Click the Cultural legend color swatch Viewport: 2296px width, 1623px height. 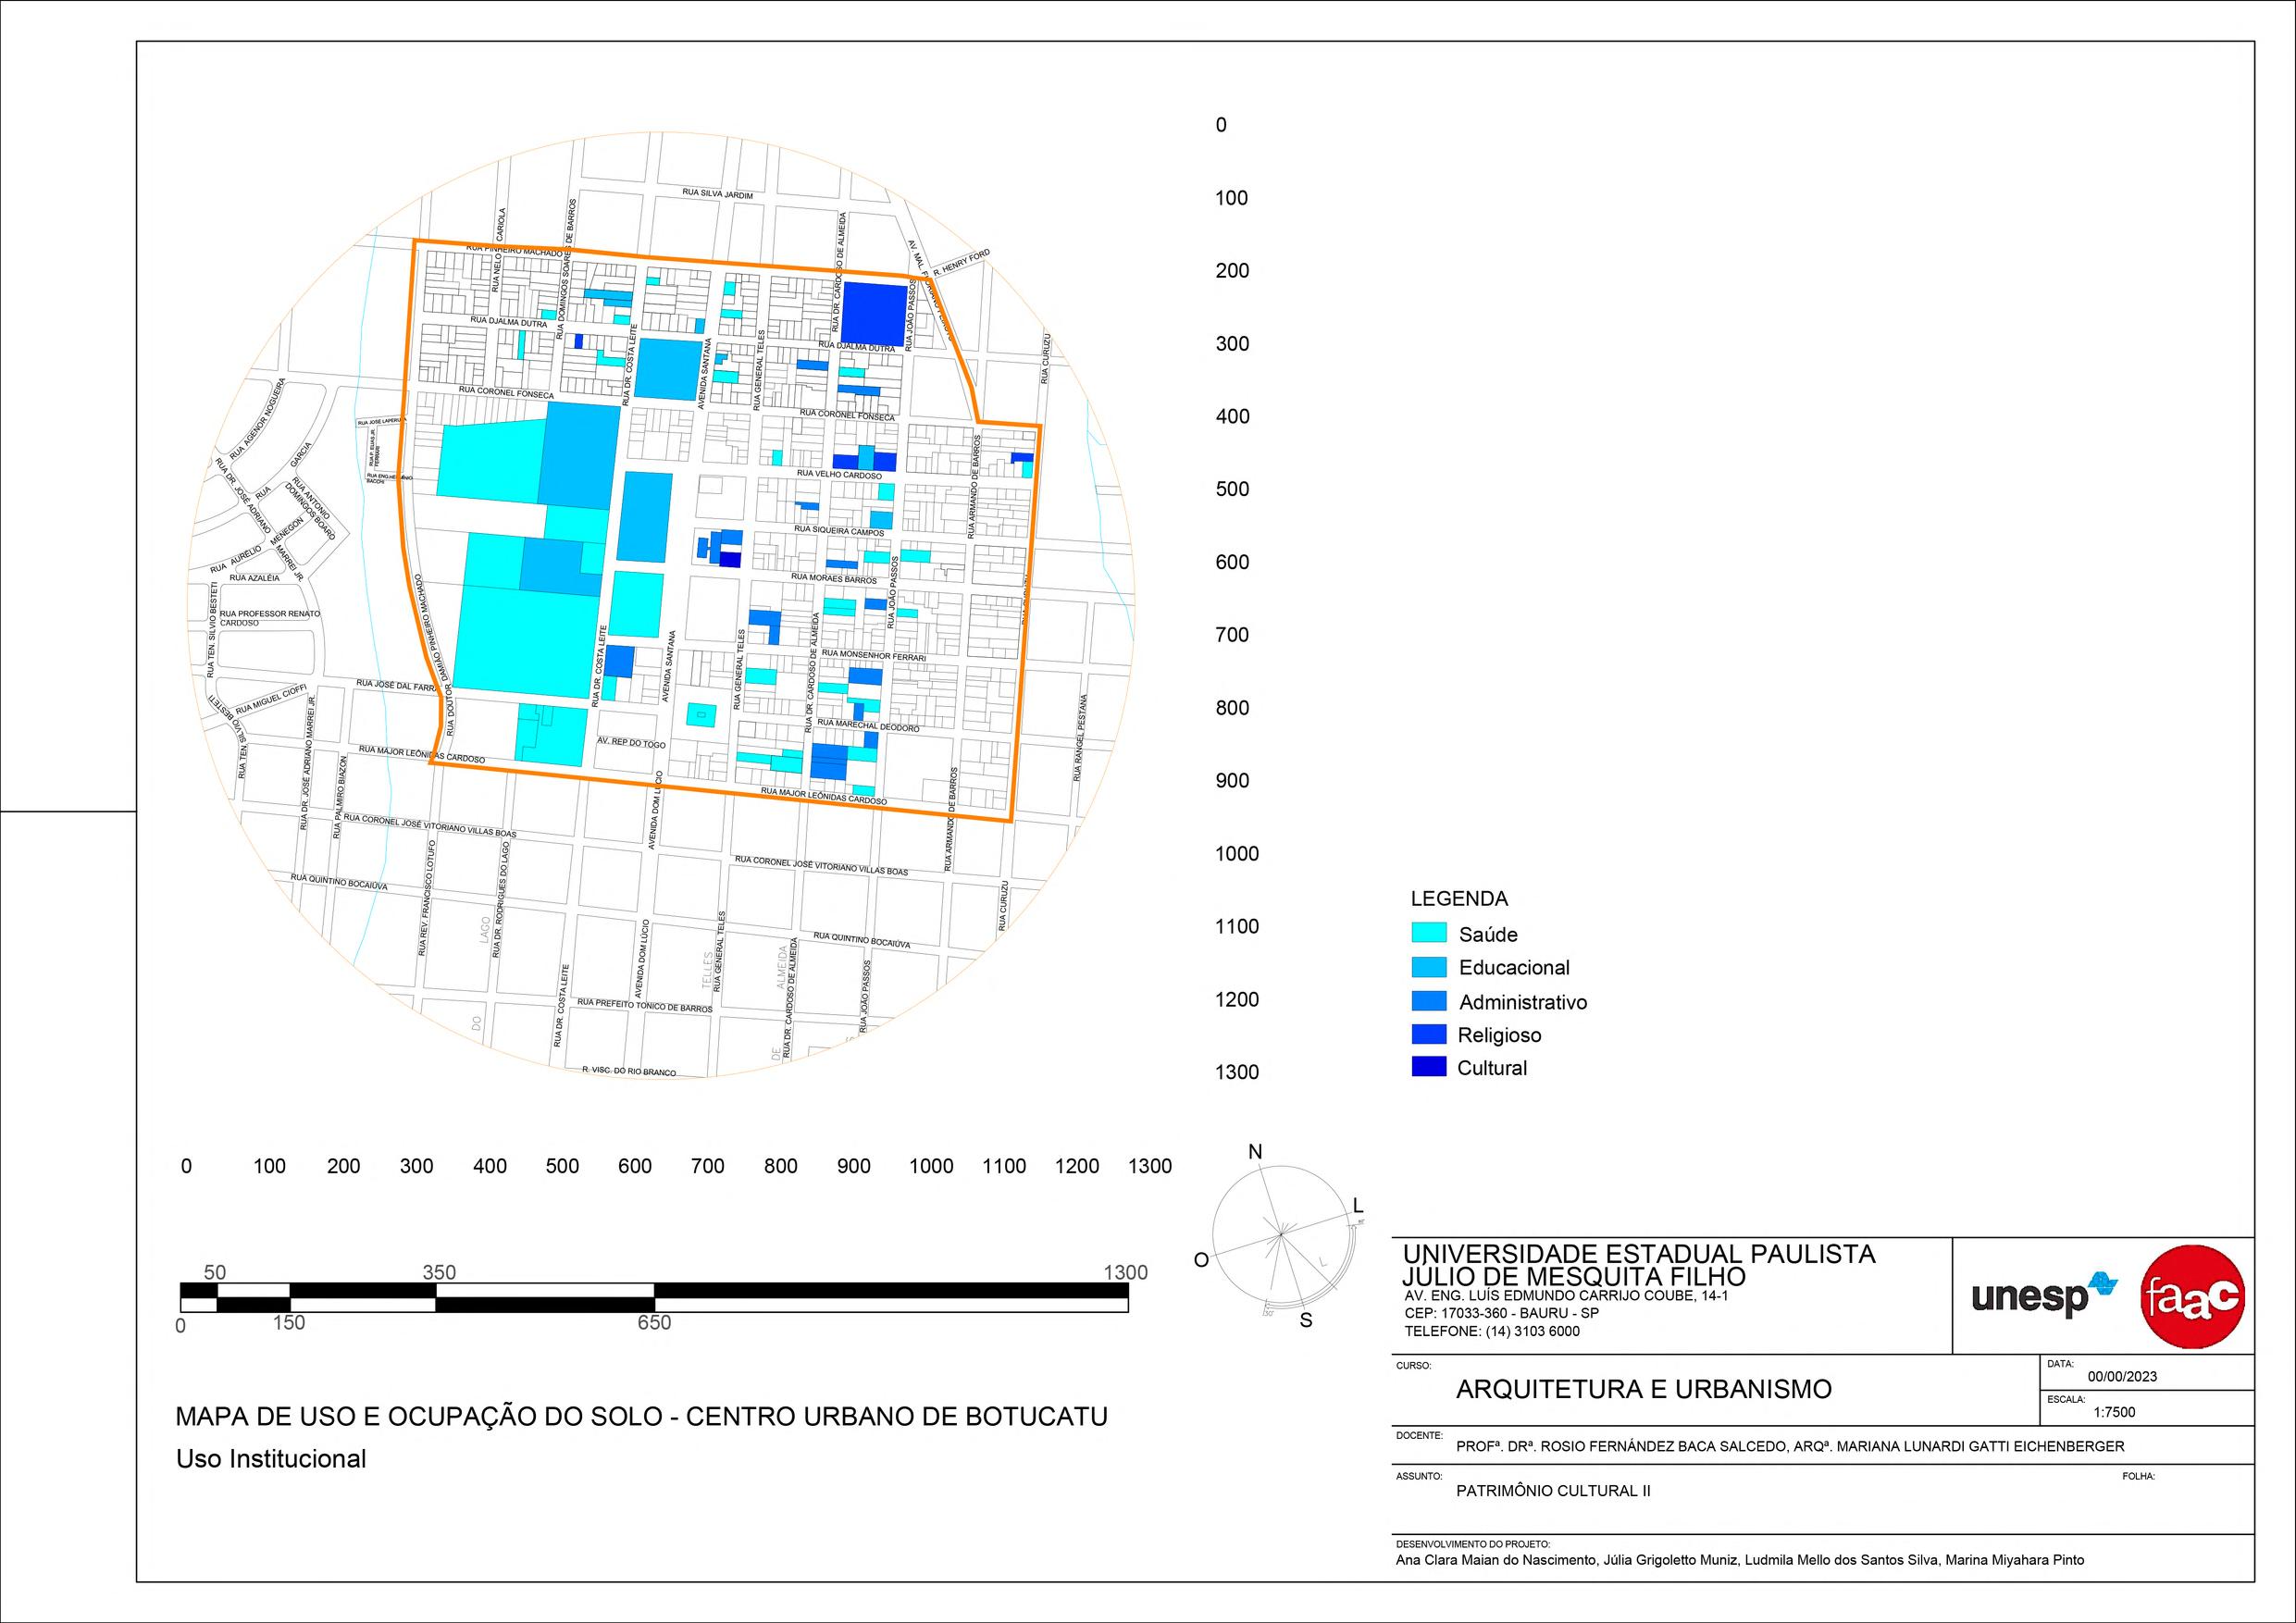click(x=1429, y=1067)
